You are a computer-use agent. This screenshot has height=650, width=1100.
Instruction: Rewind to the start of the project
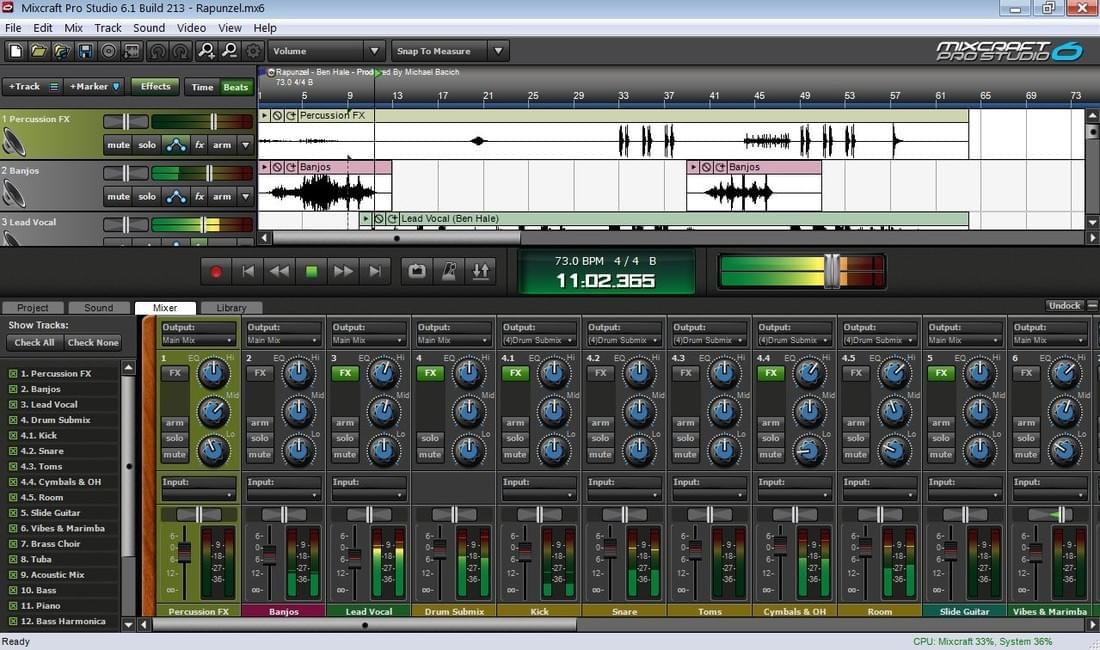click(x=248, y=271)
